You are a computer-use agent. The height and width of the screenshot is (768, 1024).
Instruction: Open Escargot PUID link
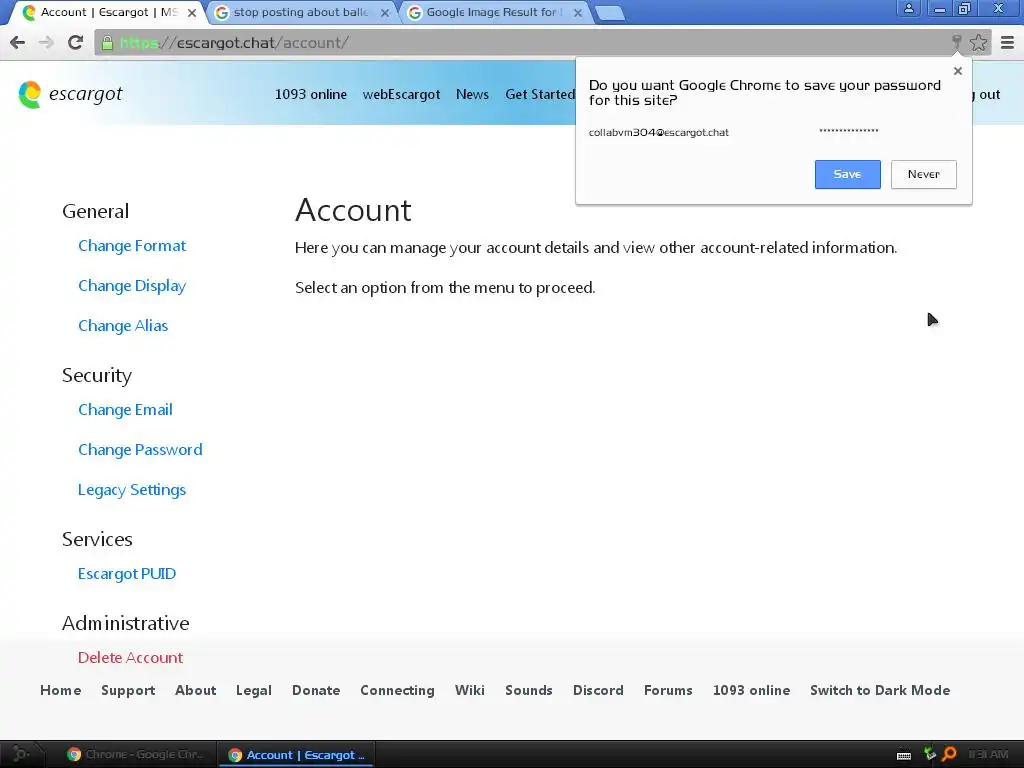pos(127,574)
